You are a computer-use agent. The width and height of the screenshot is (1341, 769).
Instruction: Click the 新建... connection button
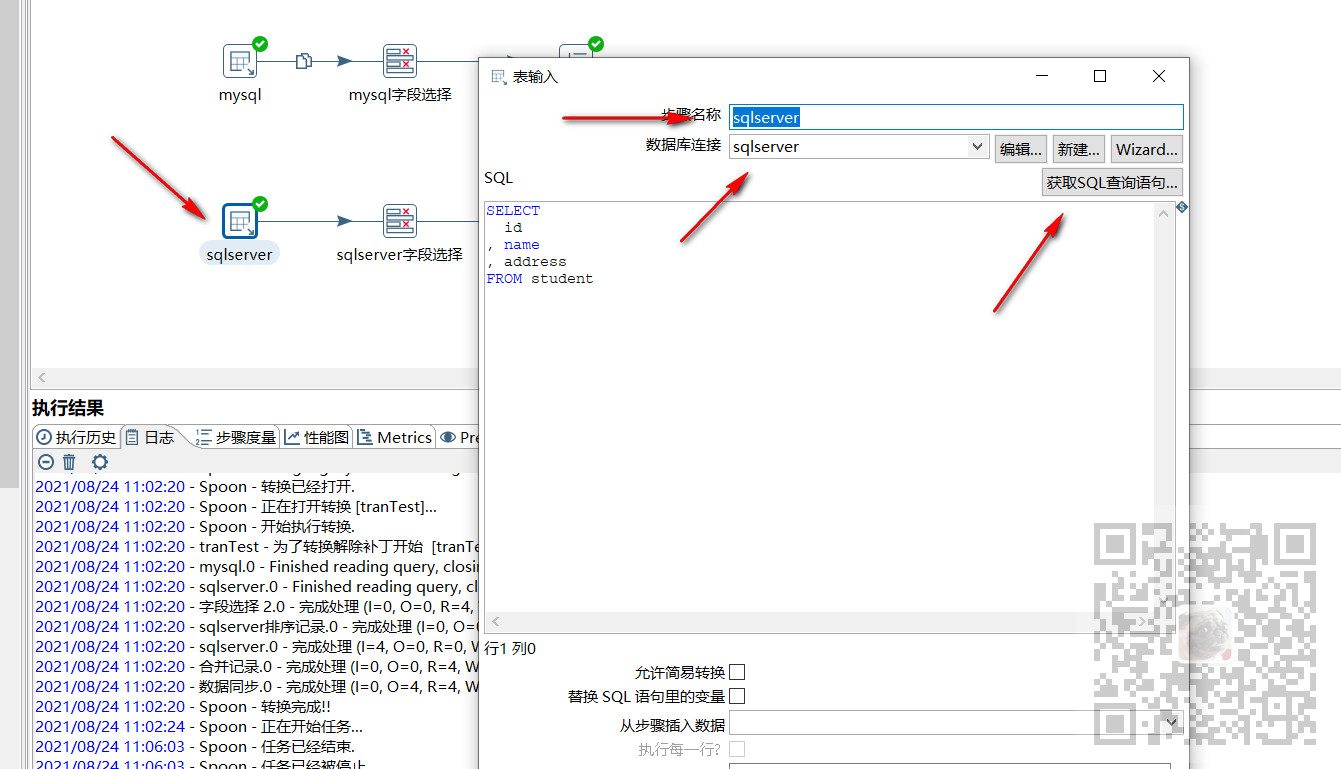[1078, 149]
